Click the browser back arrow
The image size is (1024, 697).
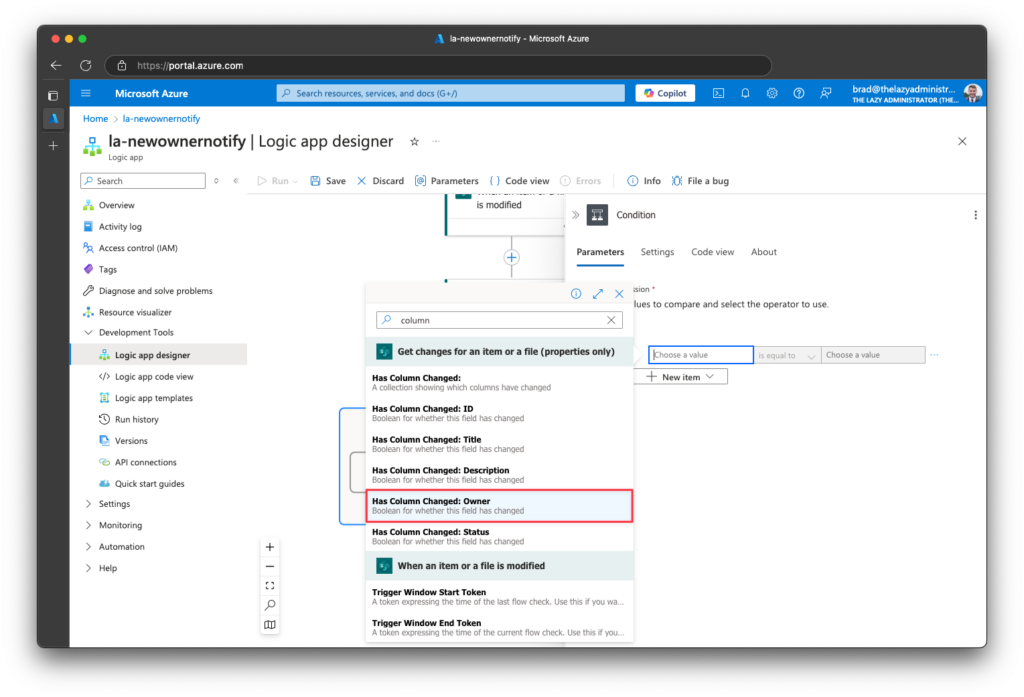point(56,65)
